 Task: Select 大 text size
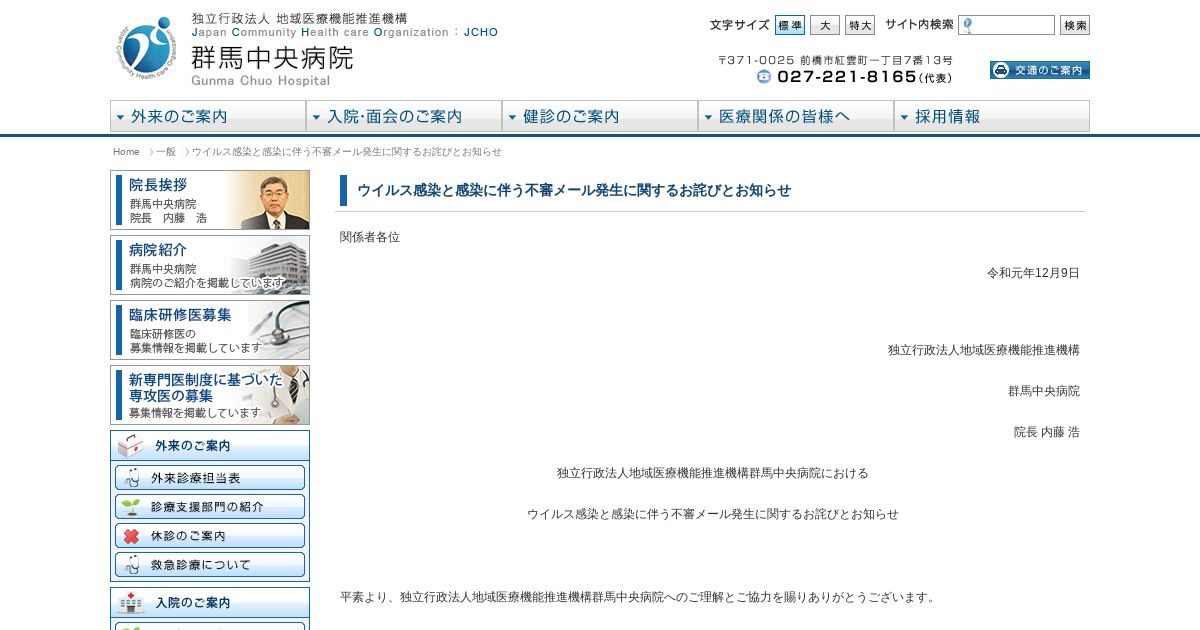pyautogui.click(x=825, y=25)
